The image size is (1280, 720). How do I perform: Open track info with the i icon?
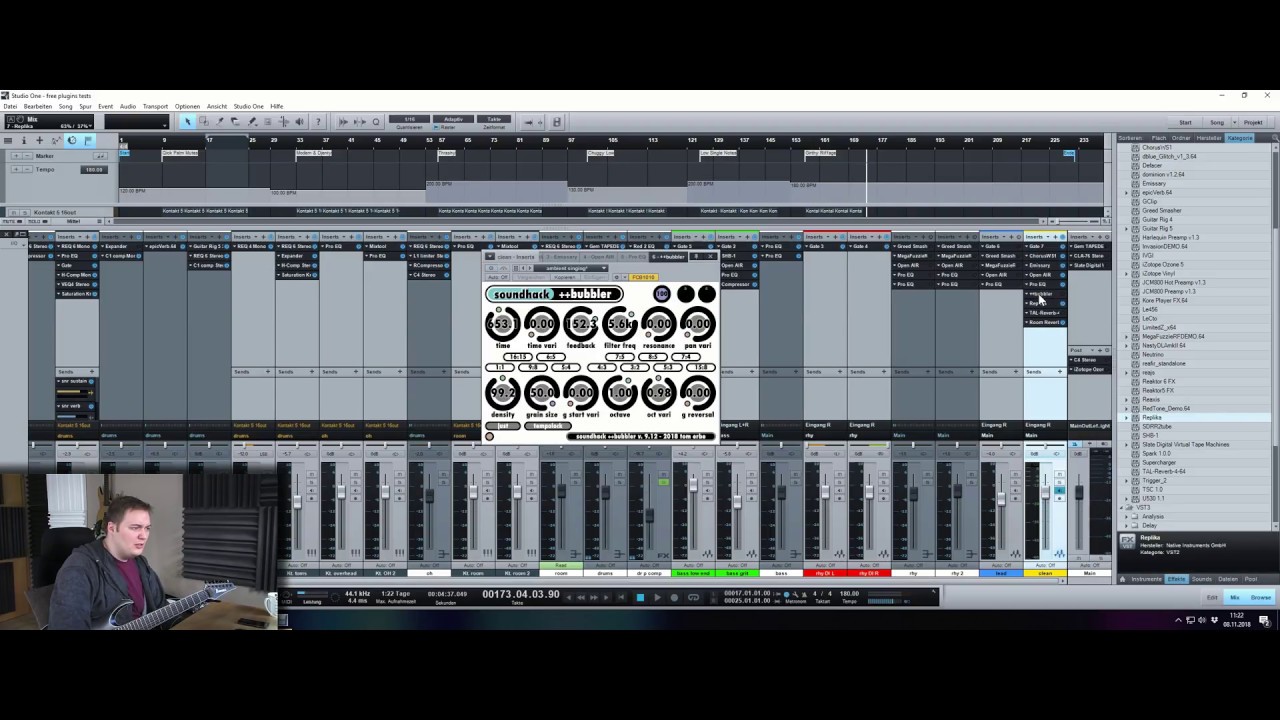point(23,141)
